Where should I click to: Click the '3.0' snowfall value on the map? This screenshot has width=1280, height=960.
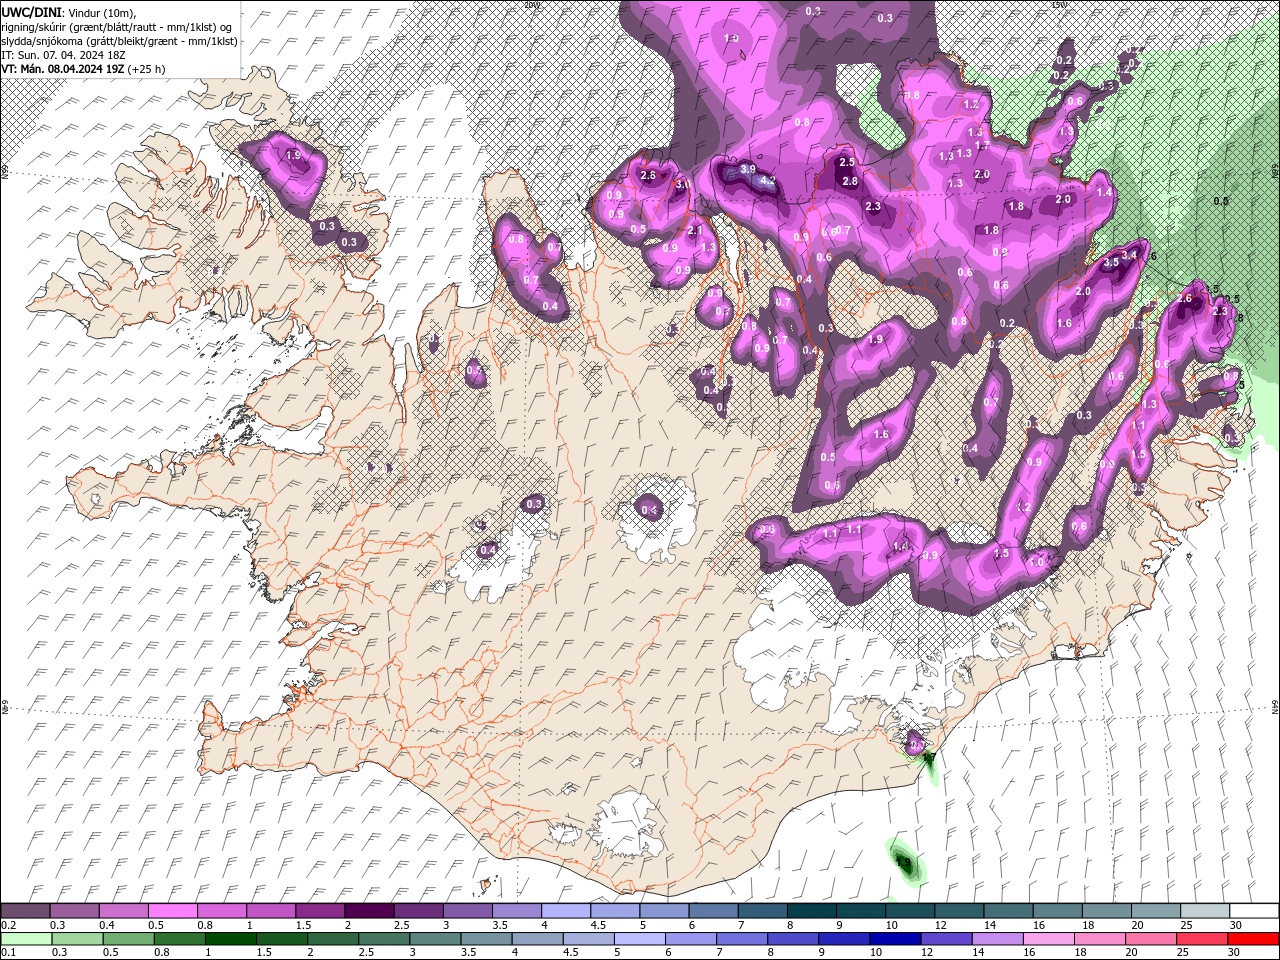pyautogui.click(x=683, y=185)
